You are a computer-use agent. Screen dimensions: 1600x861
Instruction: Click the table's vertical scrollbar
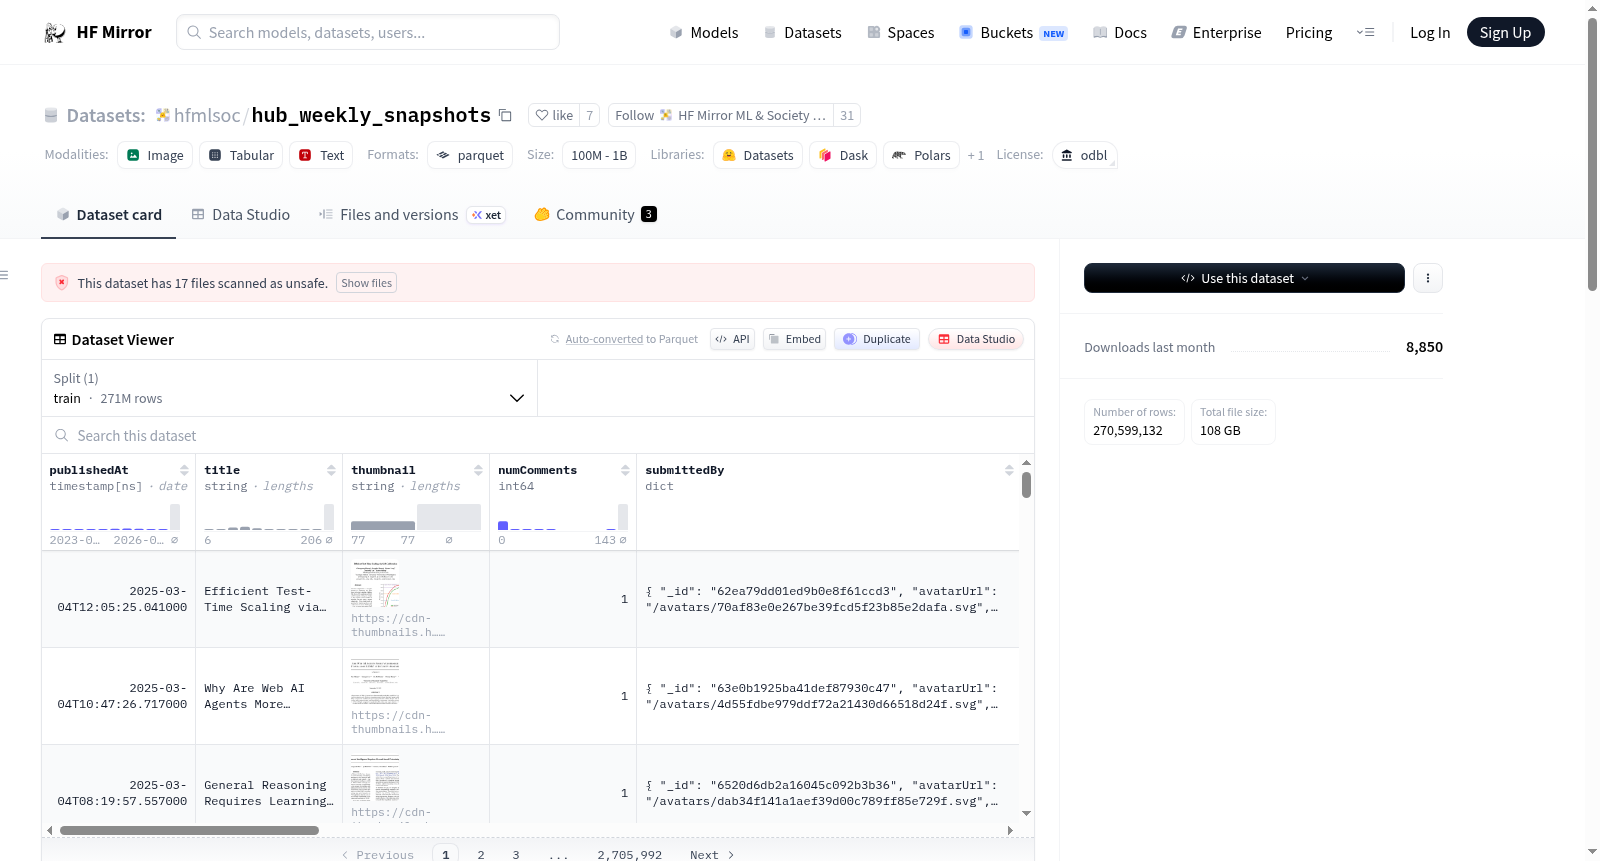tap(1026, 485)
